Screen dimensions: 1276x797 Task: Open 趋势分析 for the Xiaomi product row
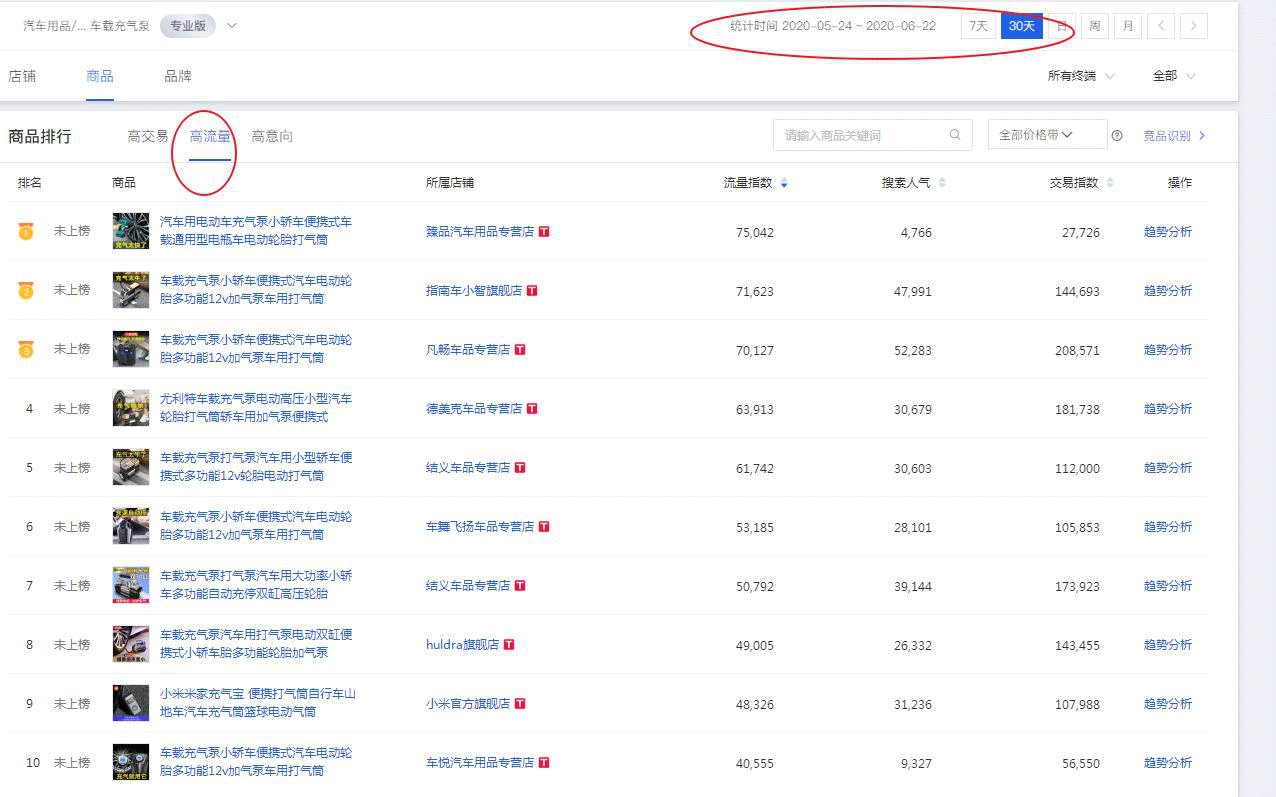point(1167,704)
